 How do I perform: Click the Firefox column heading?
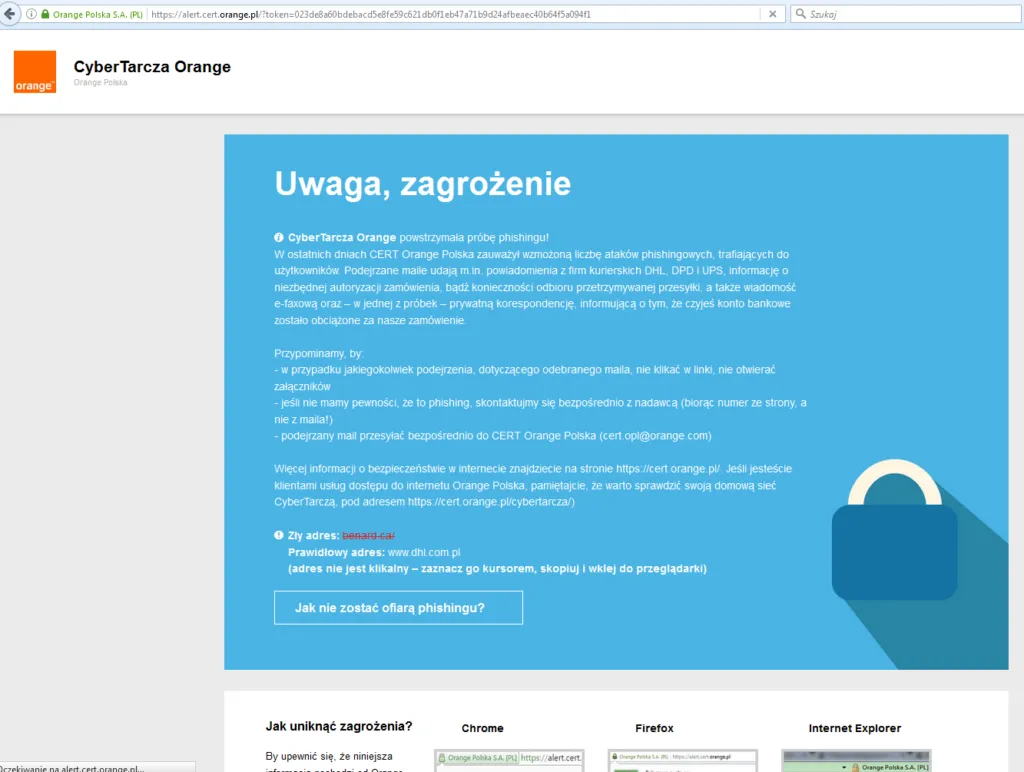[x=654, y=728]
